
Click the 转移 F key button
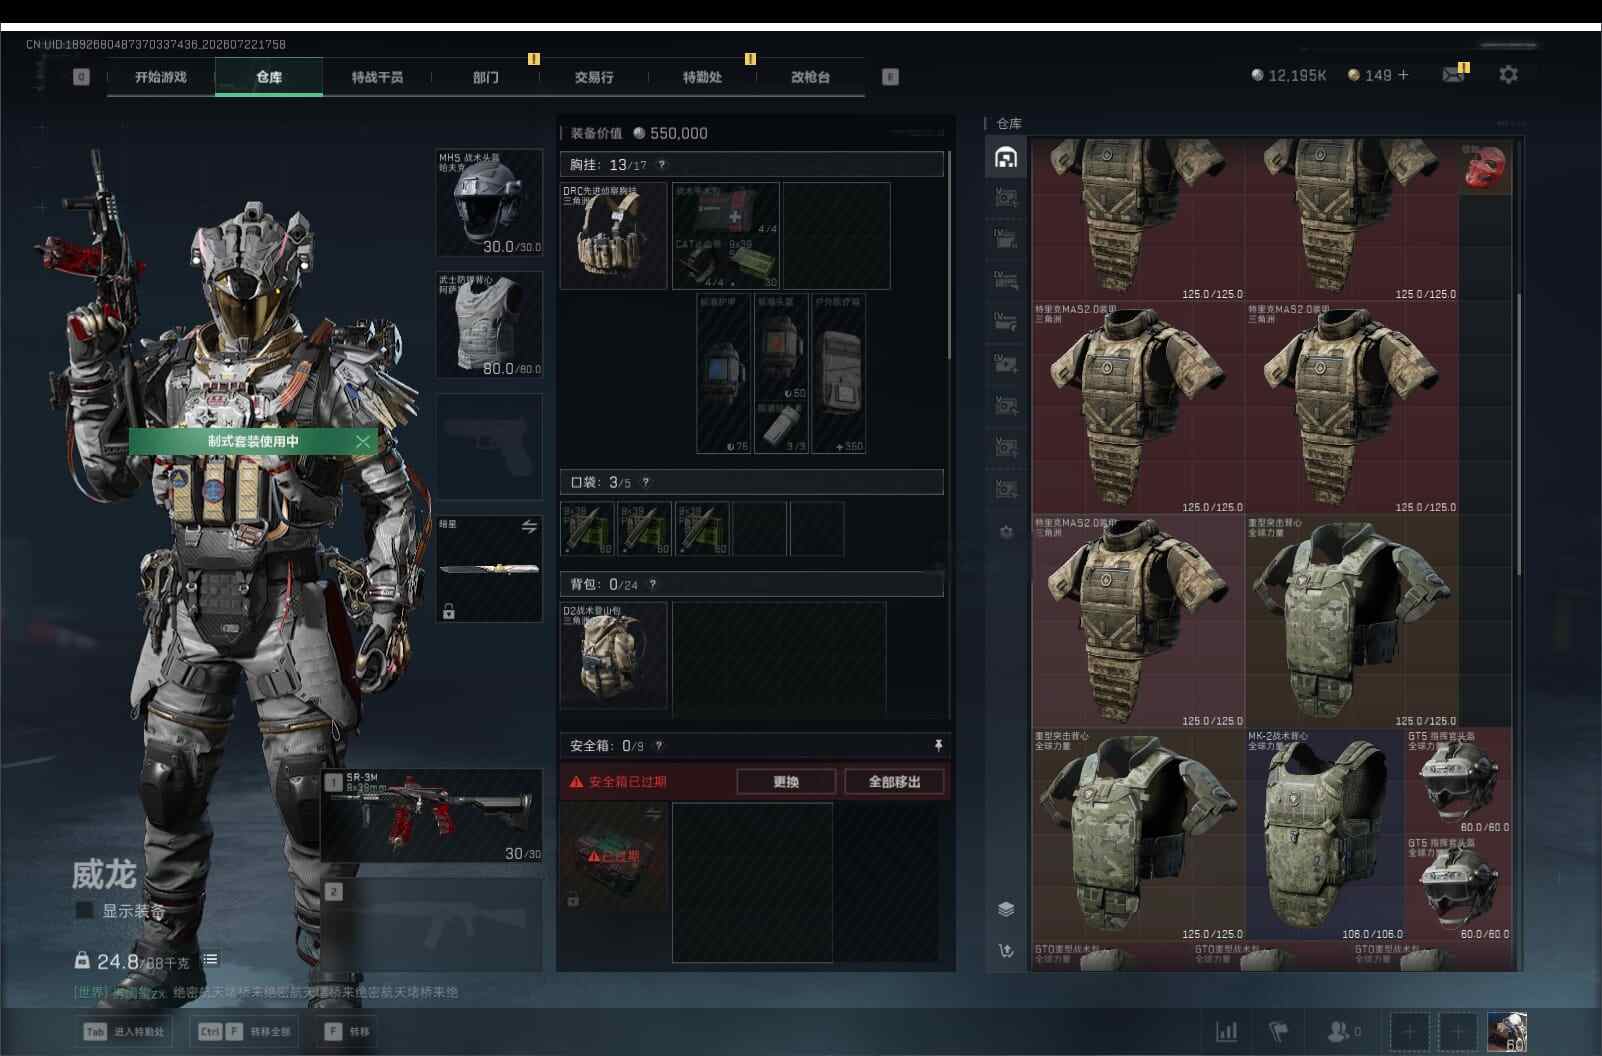pyautogui.click(x=348, y=1031)
